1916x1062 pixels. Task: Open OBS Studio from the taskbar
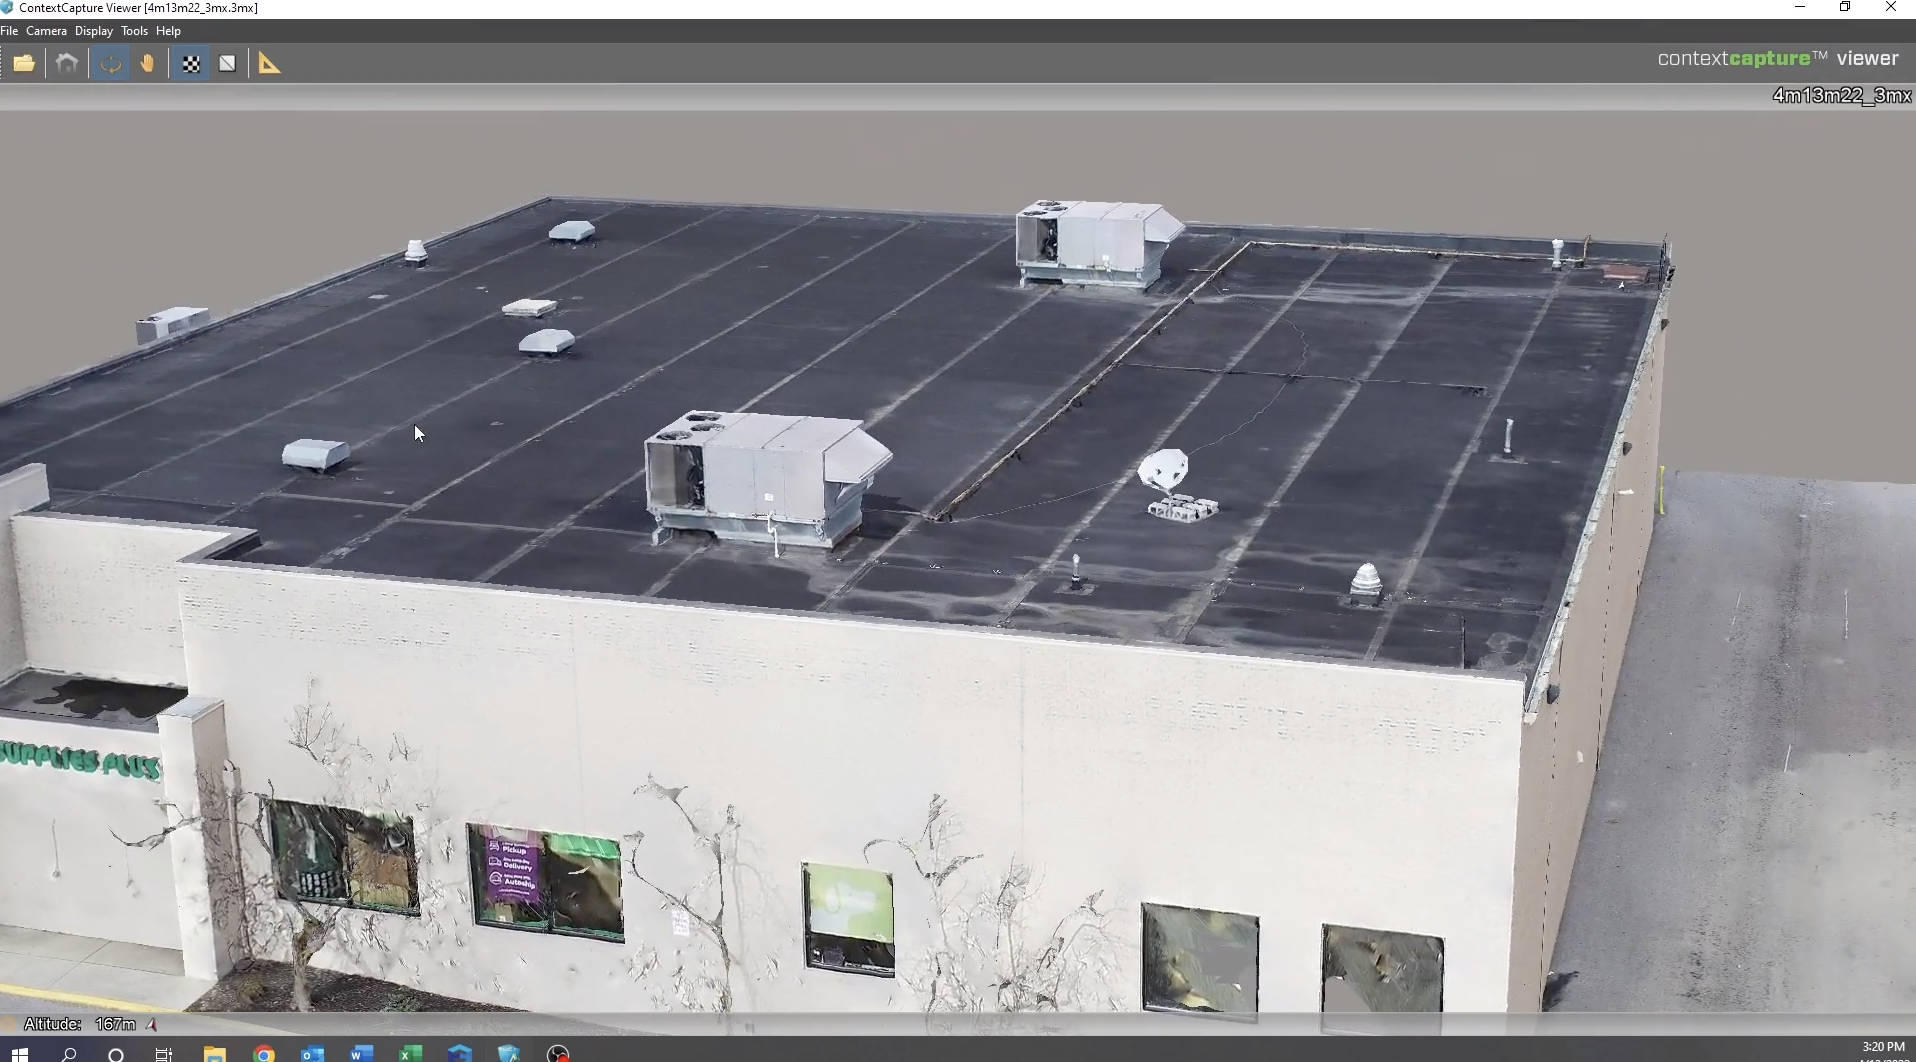(558, 1054)
